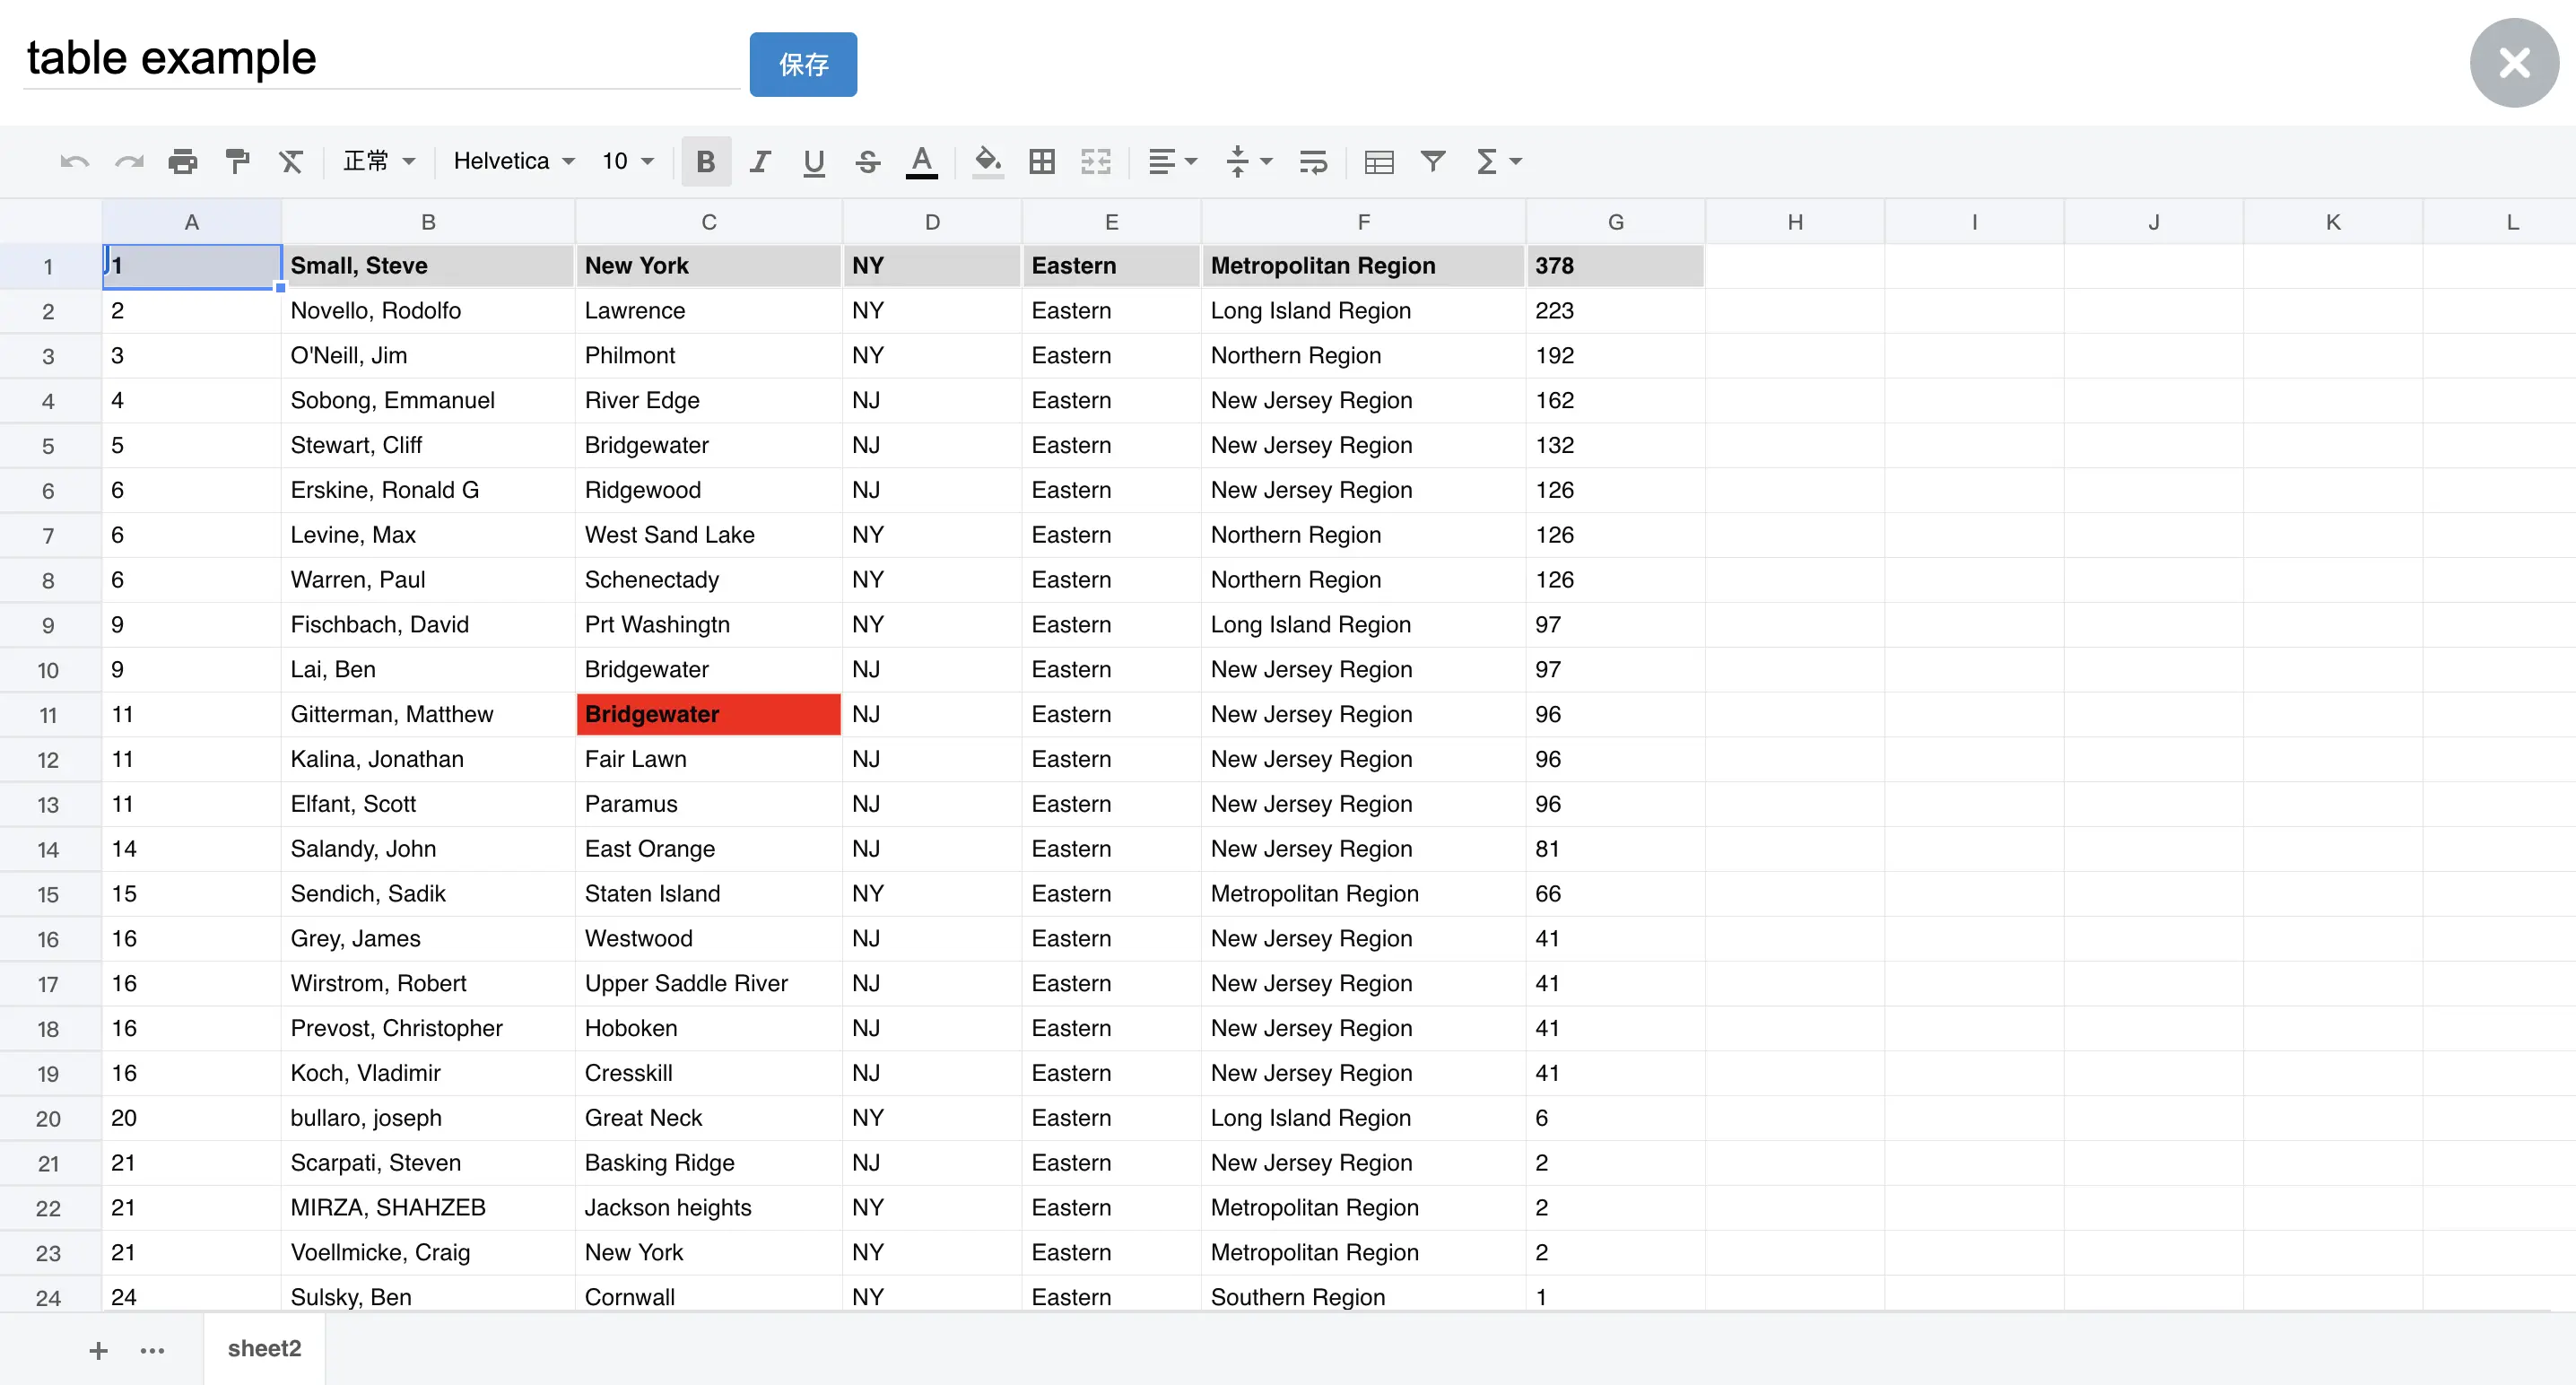The height and width of the screenshot is (1385, 2576).
Task: Select column C header
Action: click(709, 222)
